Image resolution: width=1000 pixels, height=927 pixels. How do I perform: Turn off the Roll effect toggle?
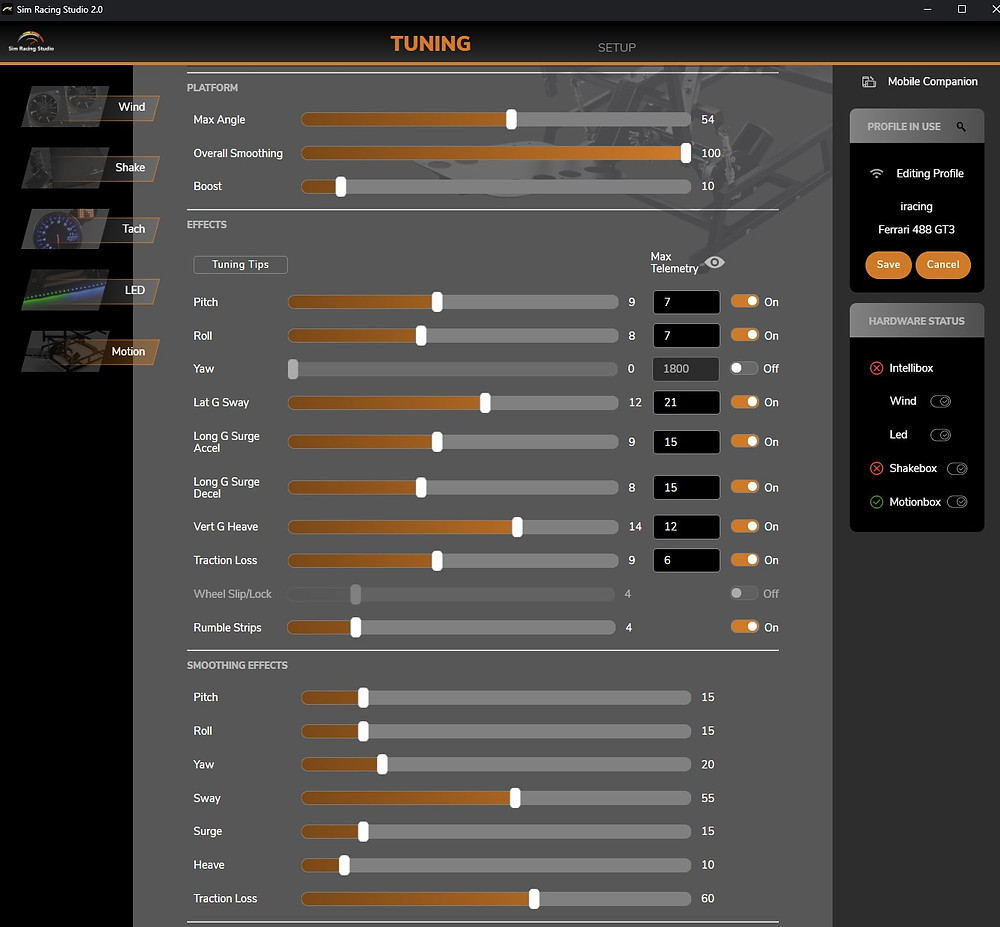coord(744,335)
